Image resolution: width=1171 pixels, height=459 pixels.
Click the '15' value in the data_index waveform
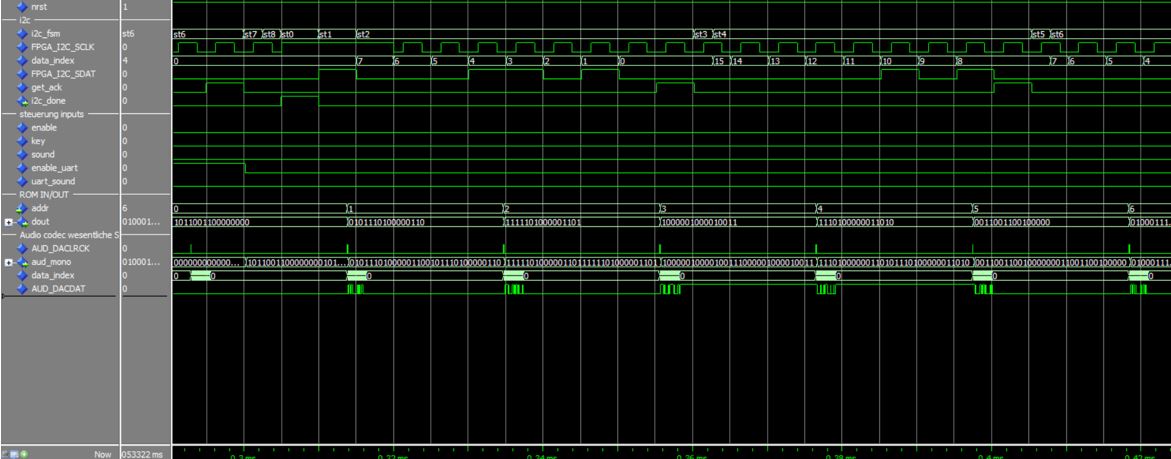[x=718, y=61]
